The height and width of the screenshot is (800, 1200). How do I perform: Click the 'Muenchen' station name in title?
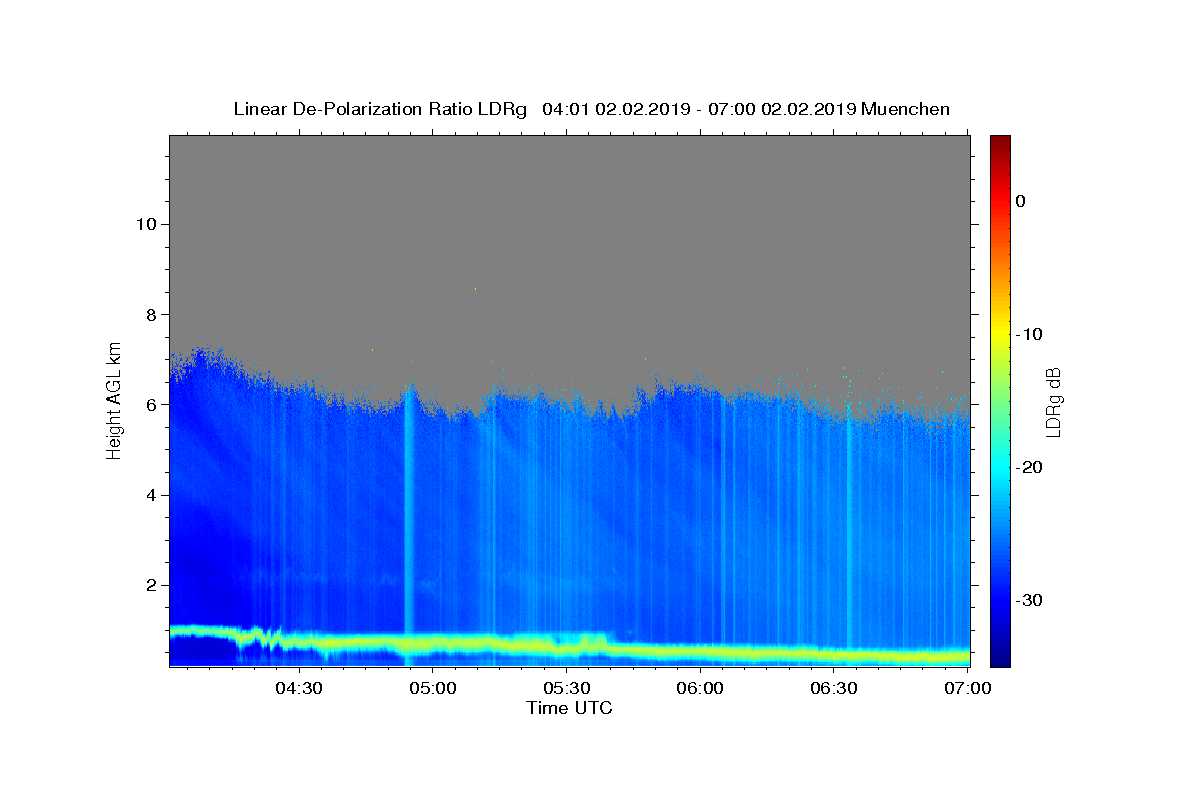905,109
